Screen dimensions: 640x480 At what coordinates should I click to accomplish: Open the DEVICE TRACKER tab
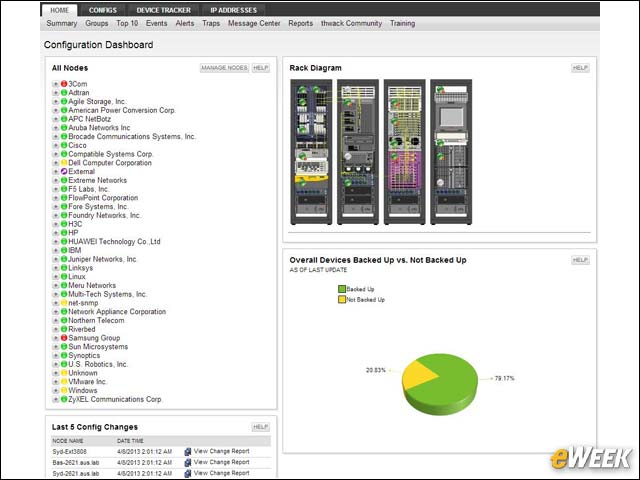click(x=163, y=10)
